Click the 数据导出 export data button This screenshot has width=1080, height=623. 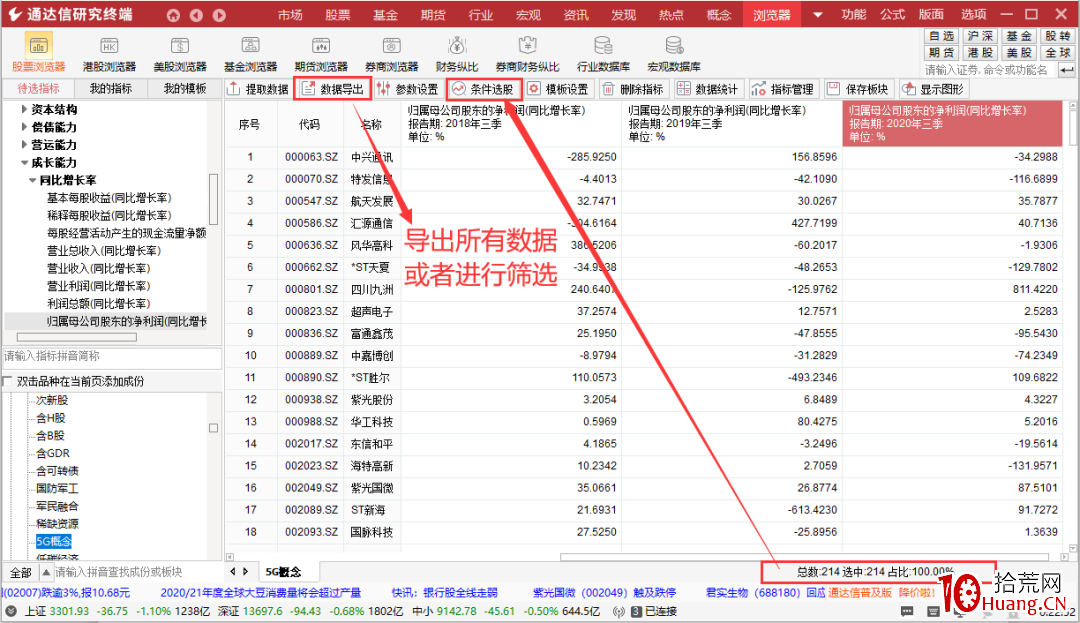[x=333, y=89]
